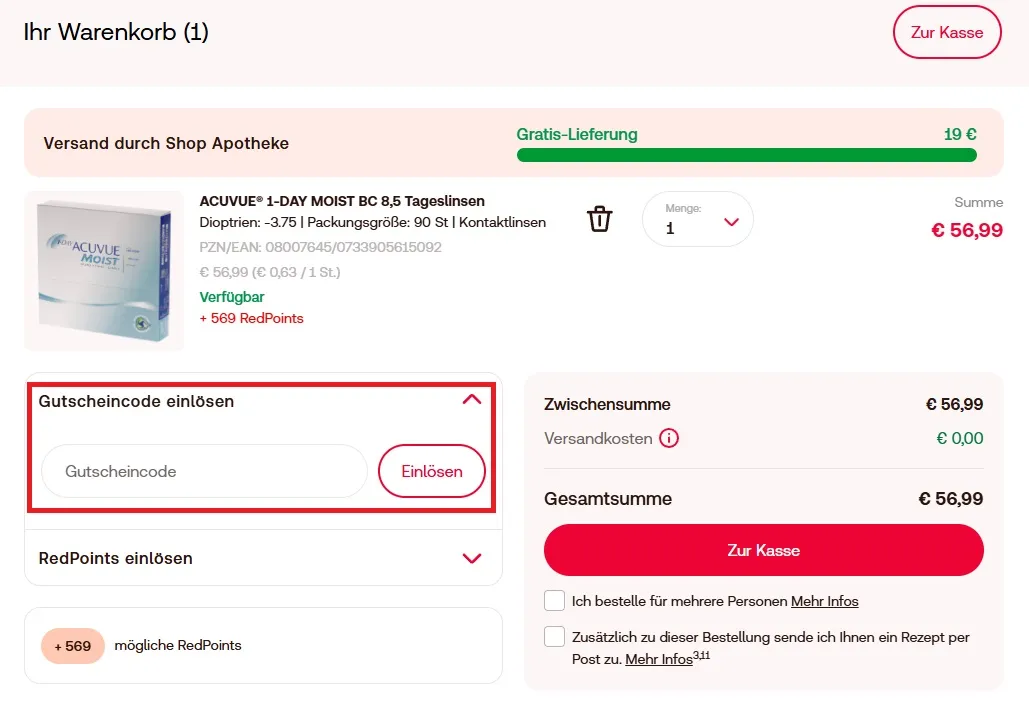Click the green 'Verfügbar' availability text
1029x712 pixels.
click(231, 296)
